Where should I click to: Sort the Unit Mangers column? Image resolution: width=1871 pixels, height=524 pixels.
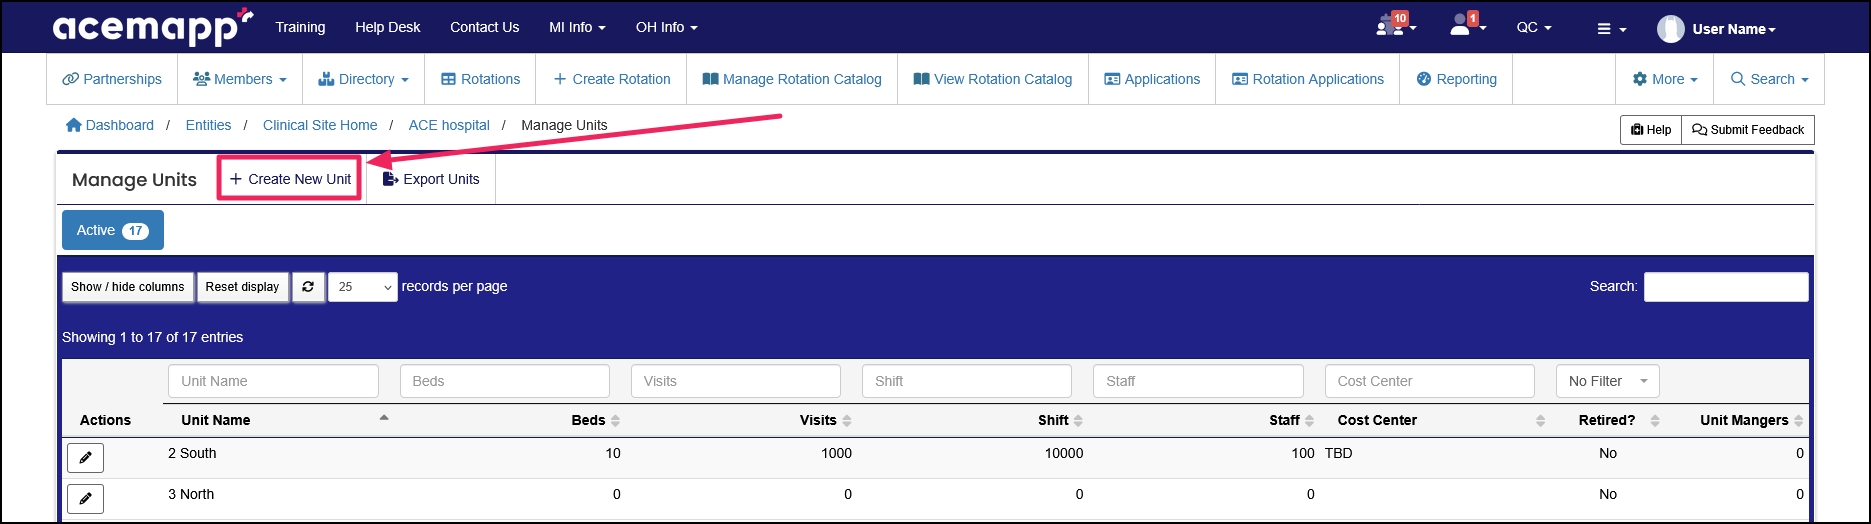click(1799, 421)
